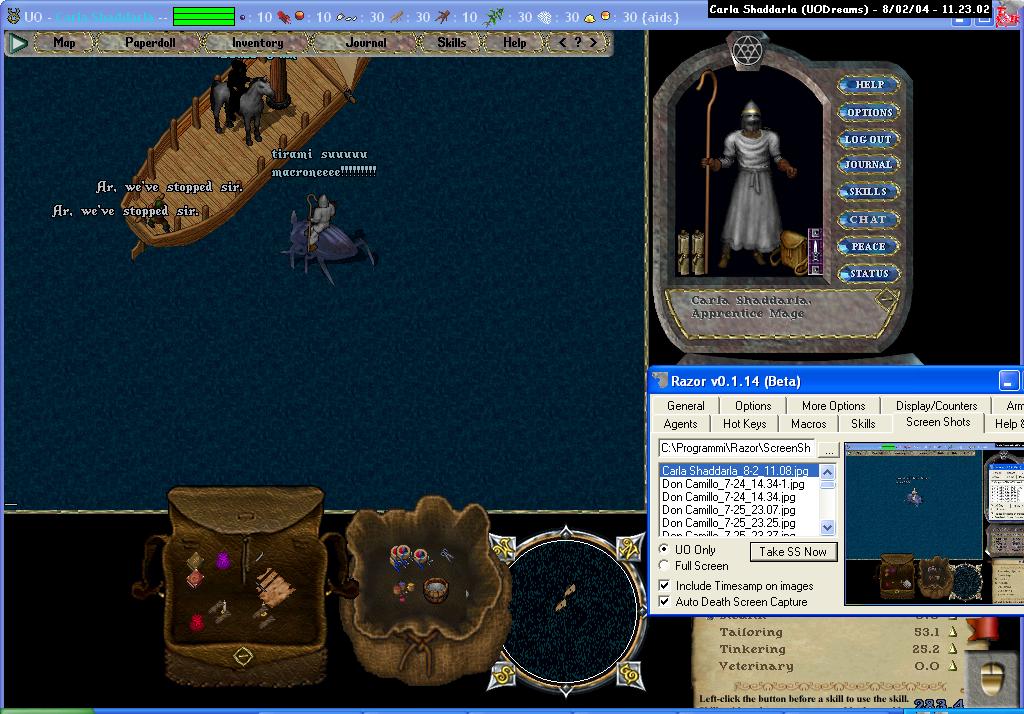Select the Full Screen radio button
This screenshot has width=1024, height=714.
[664, 565]
